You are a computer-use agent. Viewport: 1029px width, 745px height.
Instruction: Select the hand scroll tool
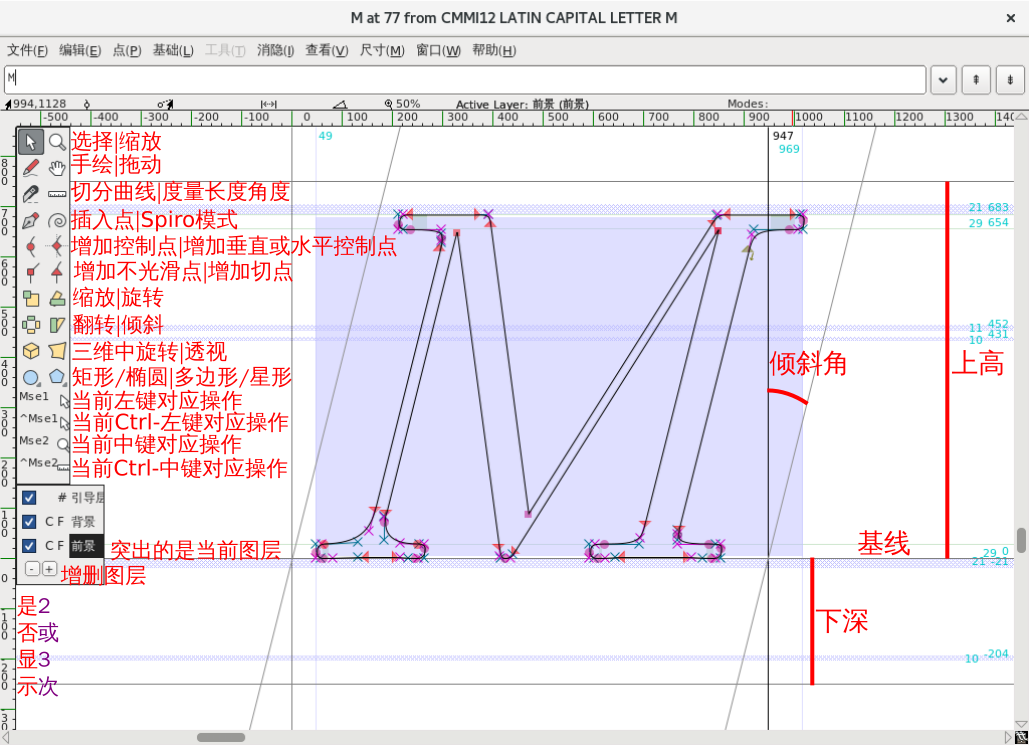[x=57, y=167]
